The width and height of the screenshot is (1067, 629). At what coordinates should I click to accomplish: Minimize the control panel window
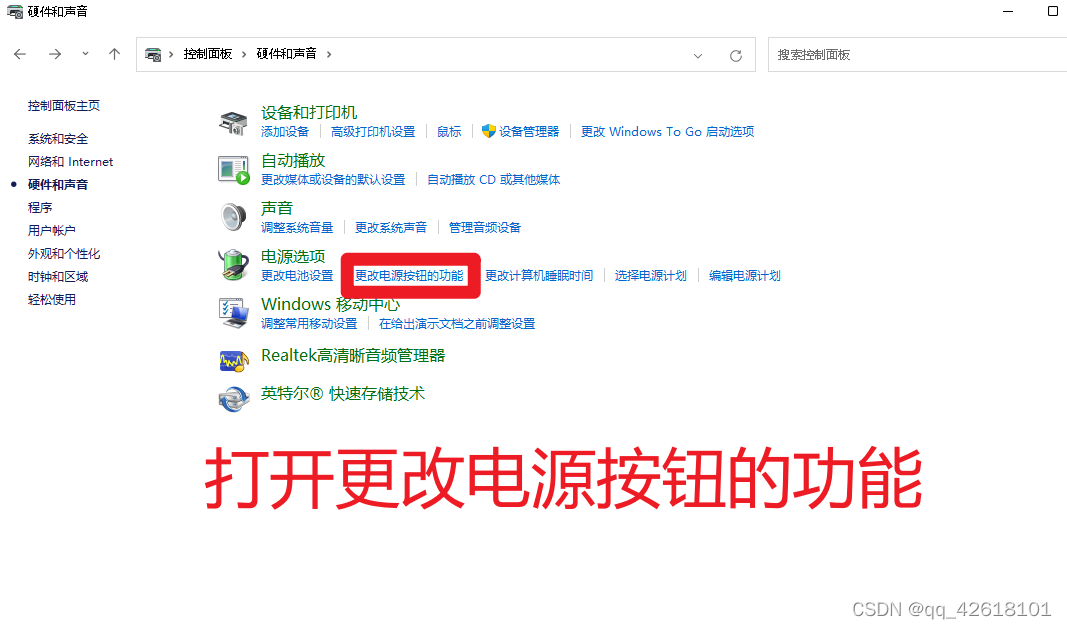1008,12
